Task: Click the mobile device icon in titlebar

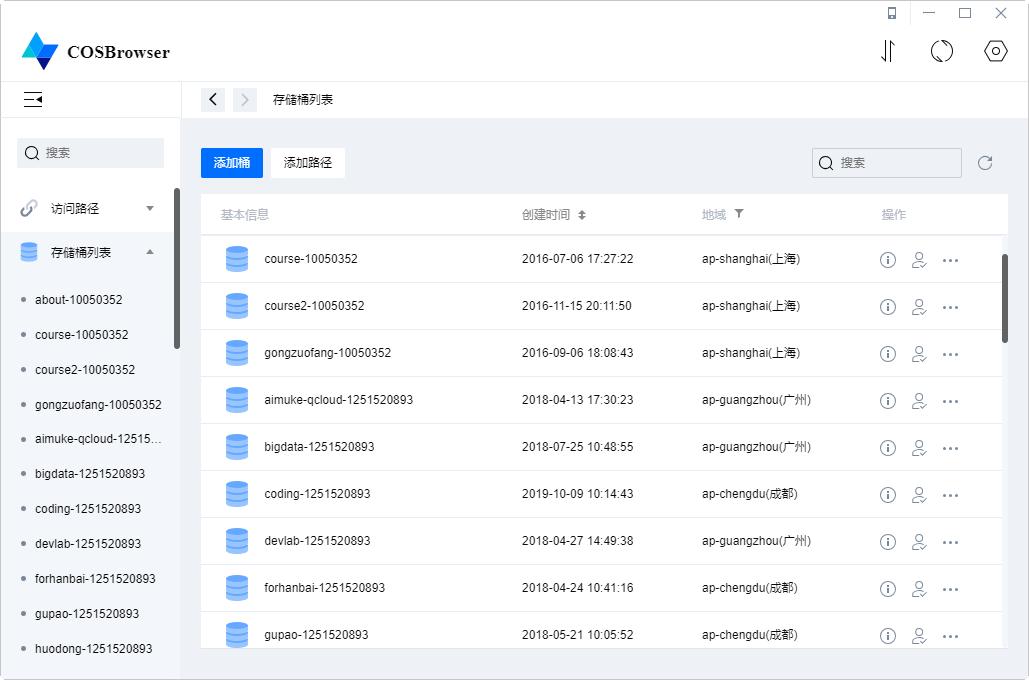Action: pos(891,13)
